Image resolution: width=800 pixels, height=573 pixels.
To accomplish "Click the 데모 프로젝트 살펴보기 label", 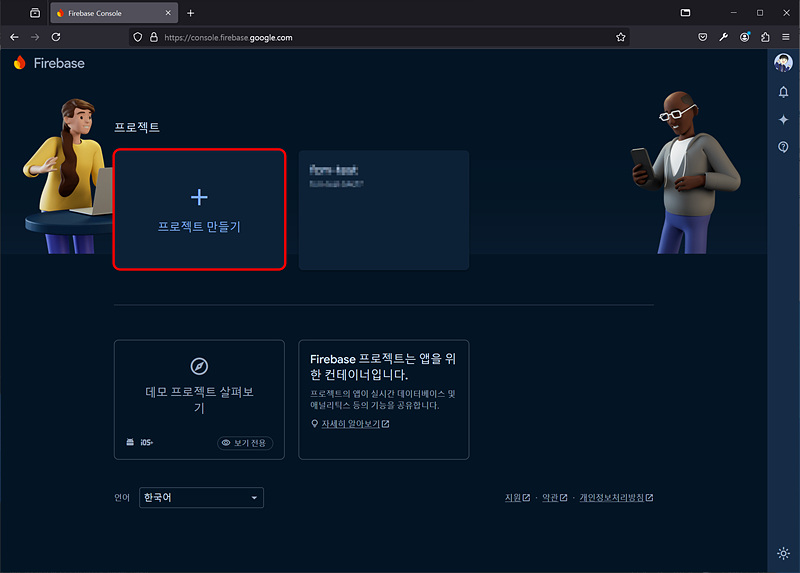I will pyautogui.click(x=199, y=400).
